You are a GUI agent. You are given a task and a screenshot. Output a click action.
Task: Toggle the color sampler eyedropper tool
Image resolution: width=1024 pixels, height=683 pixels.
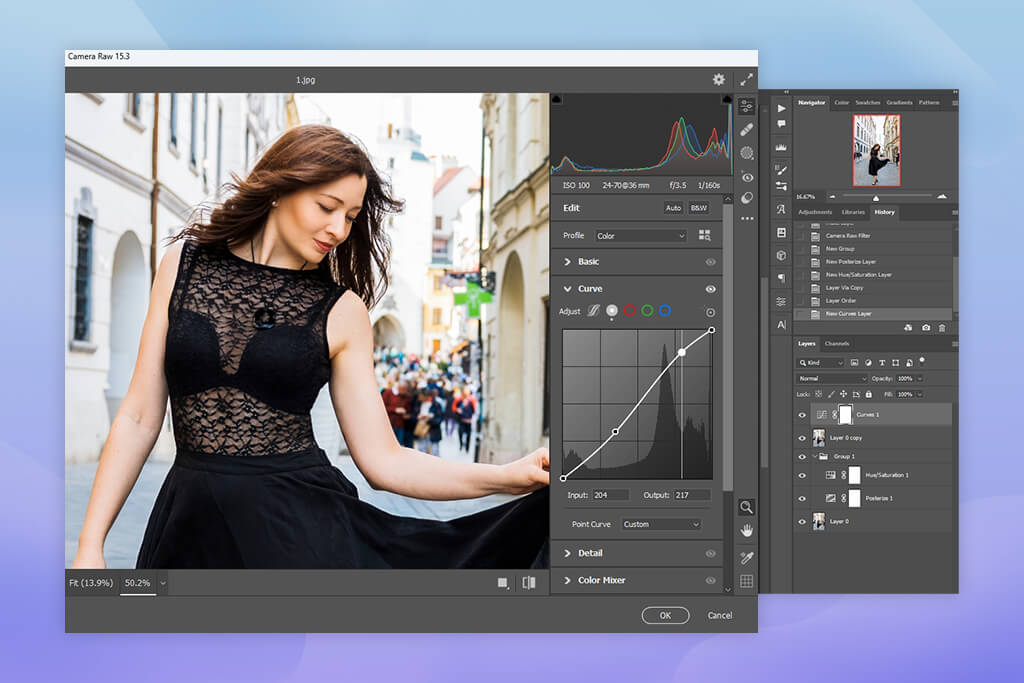tap(746, 557)
